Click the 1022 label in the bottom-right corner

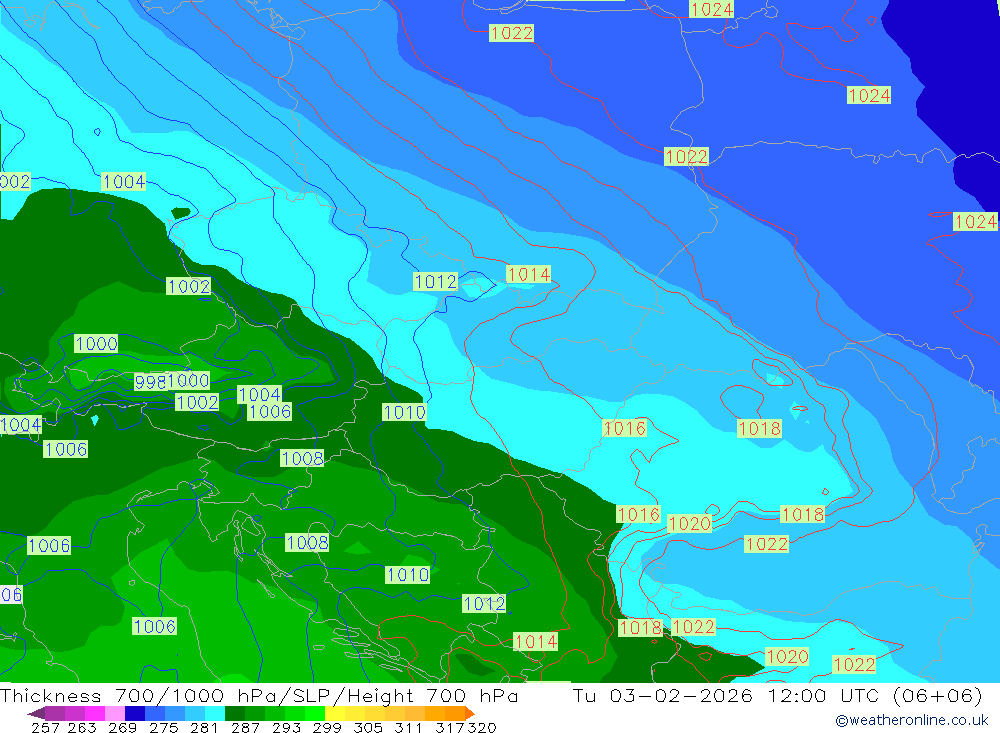tap(854, 665)
